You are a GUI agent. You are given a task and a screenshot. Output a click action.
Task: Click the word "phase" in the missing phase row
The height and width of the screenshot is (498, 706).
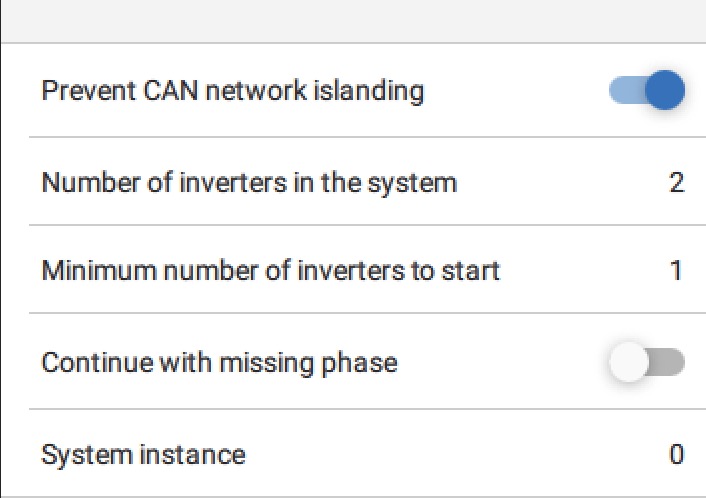[363, 362]
